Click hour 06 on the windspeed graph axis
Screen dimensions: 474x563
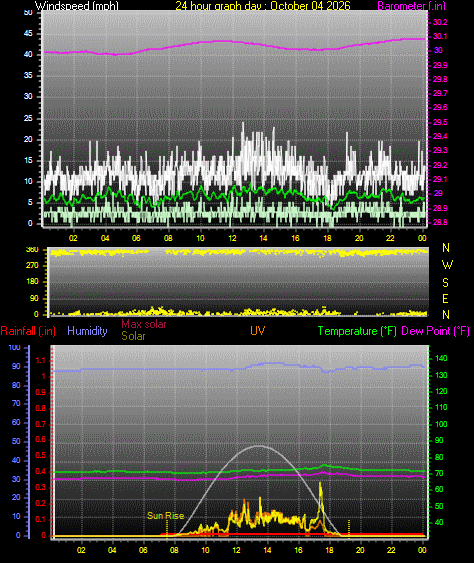pos(136,238)
